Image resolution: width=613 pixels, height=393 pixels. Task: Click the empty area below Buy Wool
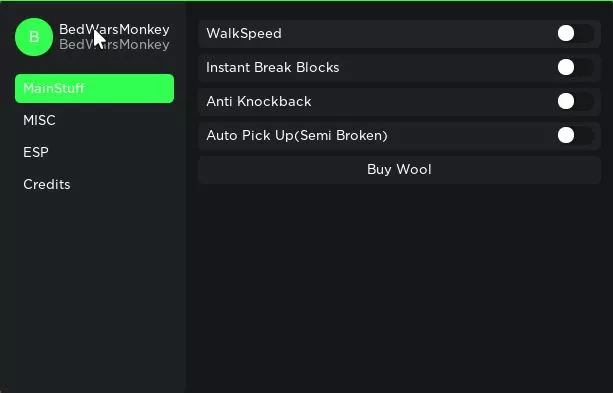click(x=399, y=285)
